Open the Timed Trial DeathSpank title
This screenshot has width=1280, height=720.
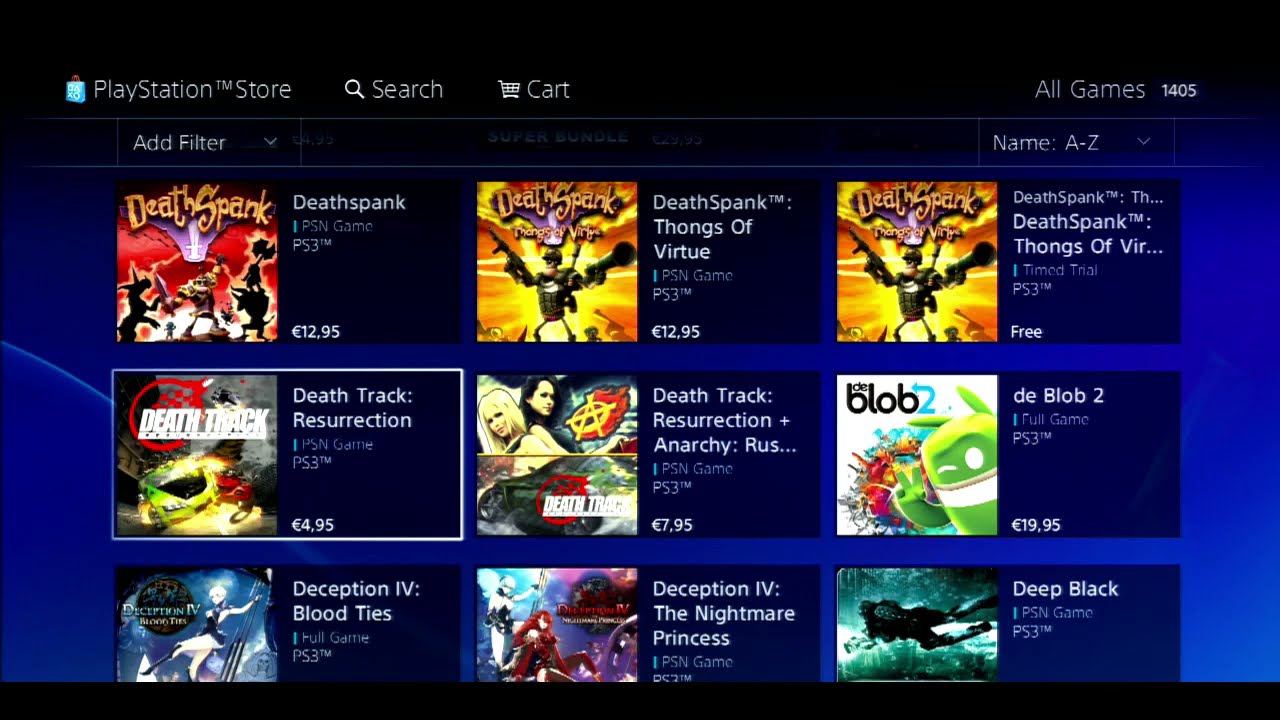[1088, 234]
